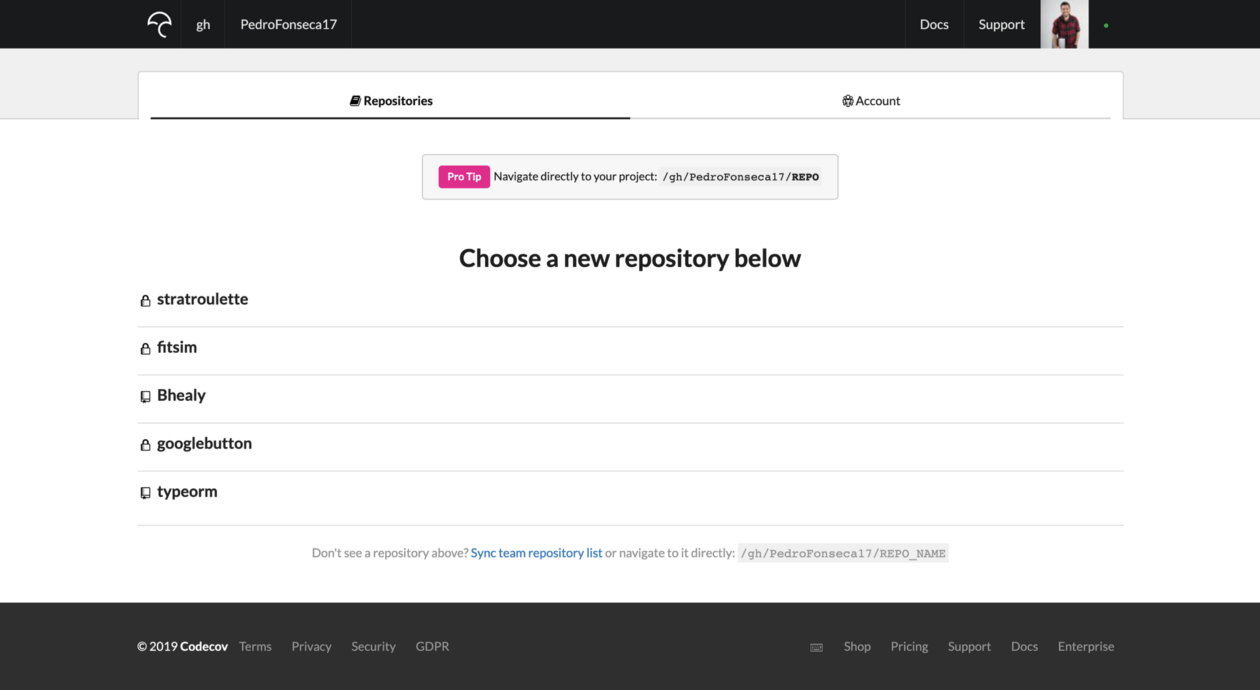Open the user avatar menu
This screenshot has height=690, width=1260.
(x=1065, y=24)
